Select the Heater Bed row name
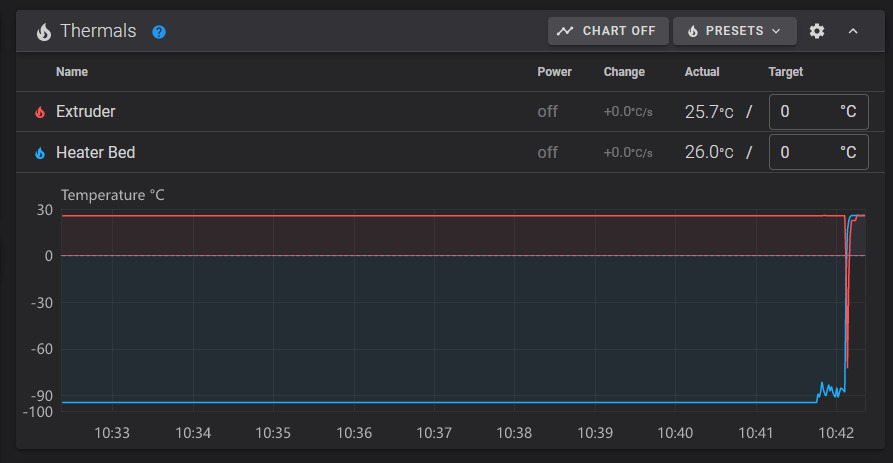This screenshot has width=893, height=463. (x=96, y=152)
